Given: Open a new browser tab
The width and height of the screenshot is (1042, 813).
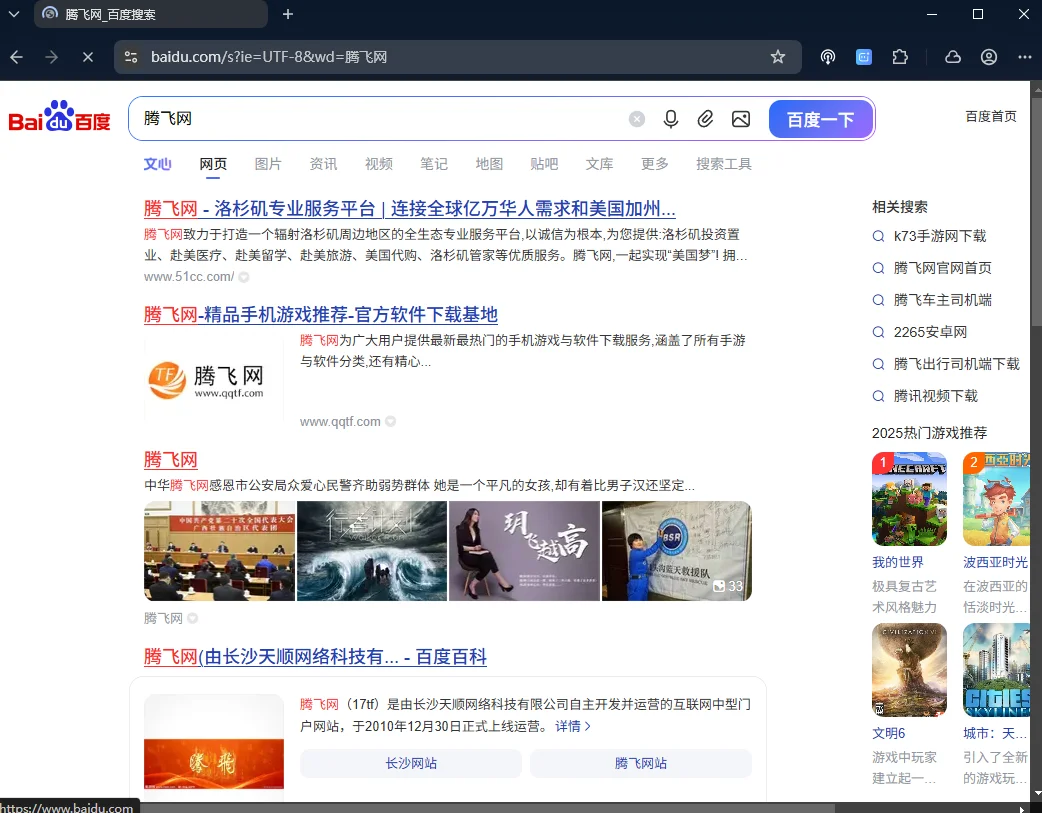Looking at the screenshot, I should click(x=288, y=14).
